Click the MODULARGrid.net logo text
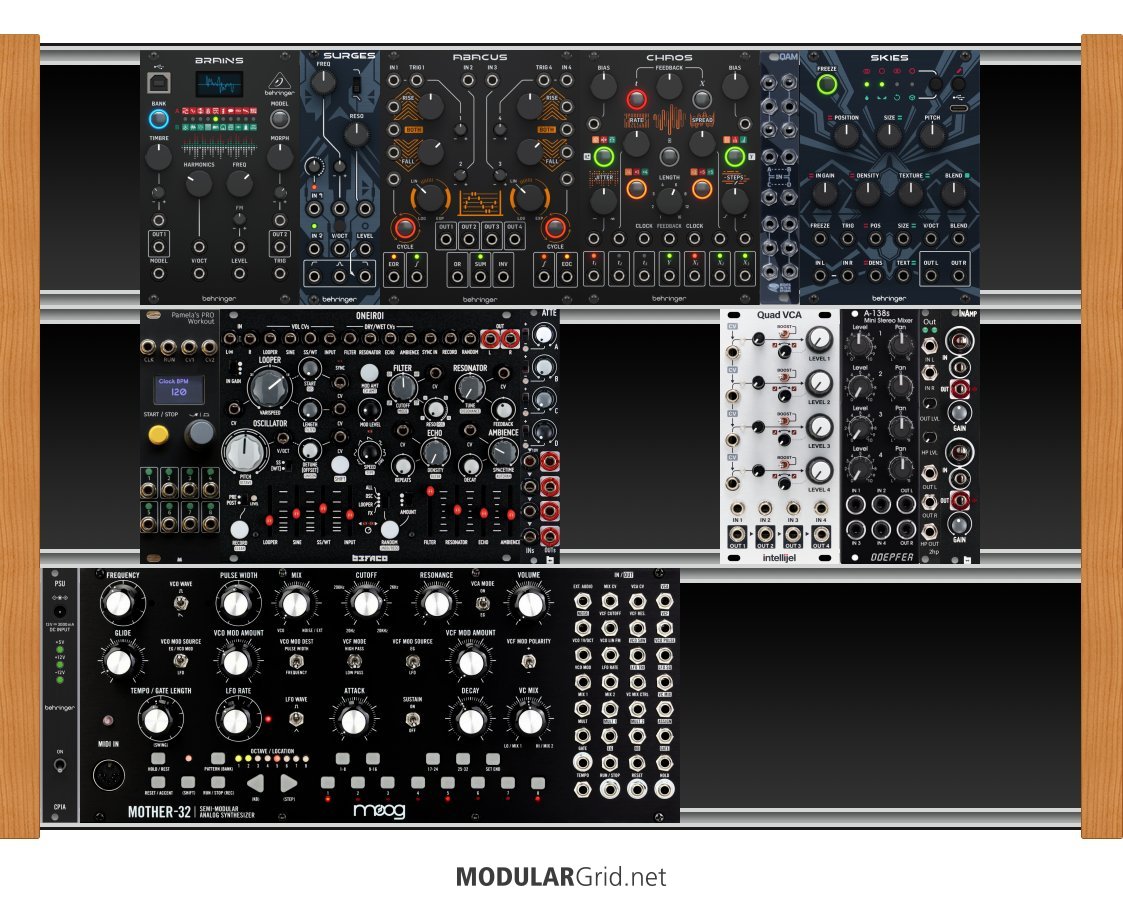Screen dimensions: 1123x898 pos(560,877)
